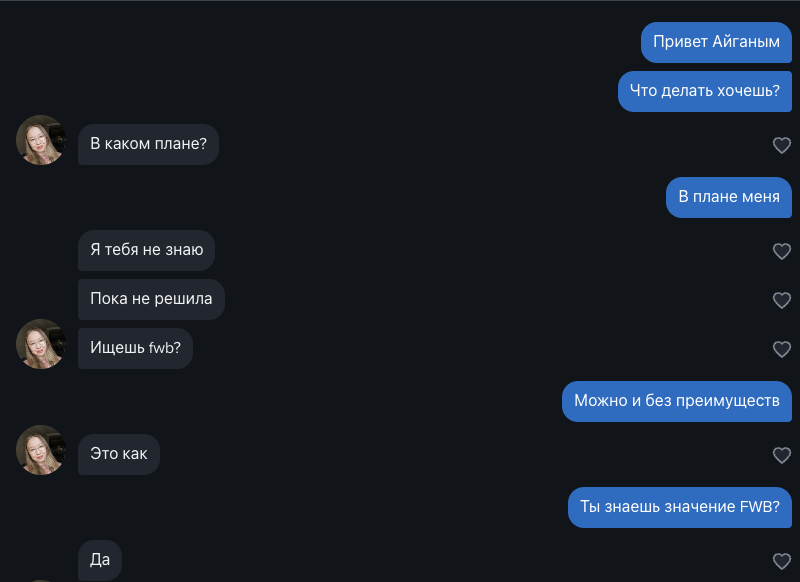Screen dimensions: 800x582
Task: Heart the 'Да' reply message
Action: (x=782, y=561)
